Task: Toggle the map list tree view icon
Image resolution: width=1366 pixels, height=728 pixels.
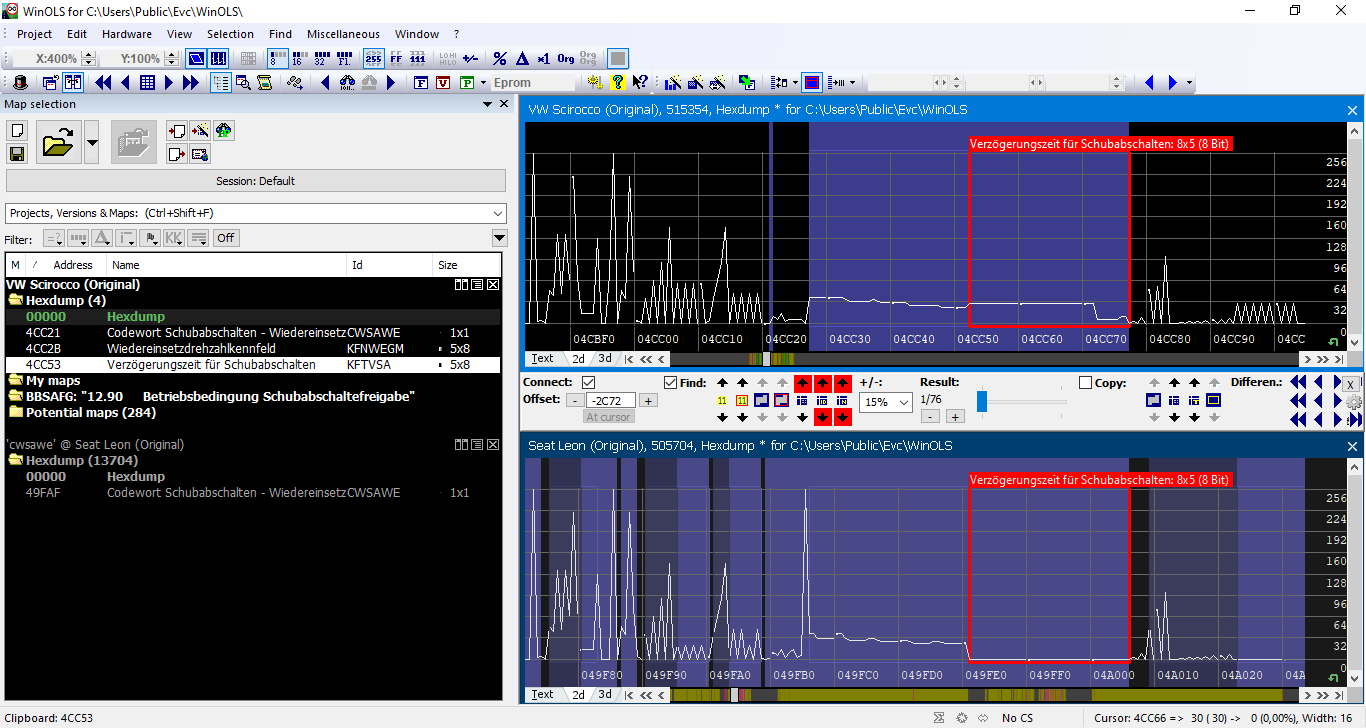Action: 221,82
